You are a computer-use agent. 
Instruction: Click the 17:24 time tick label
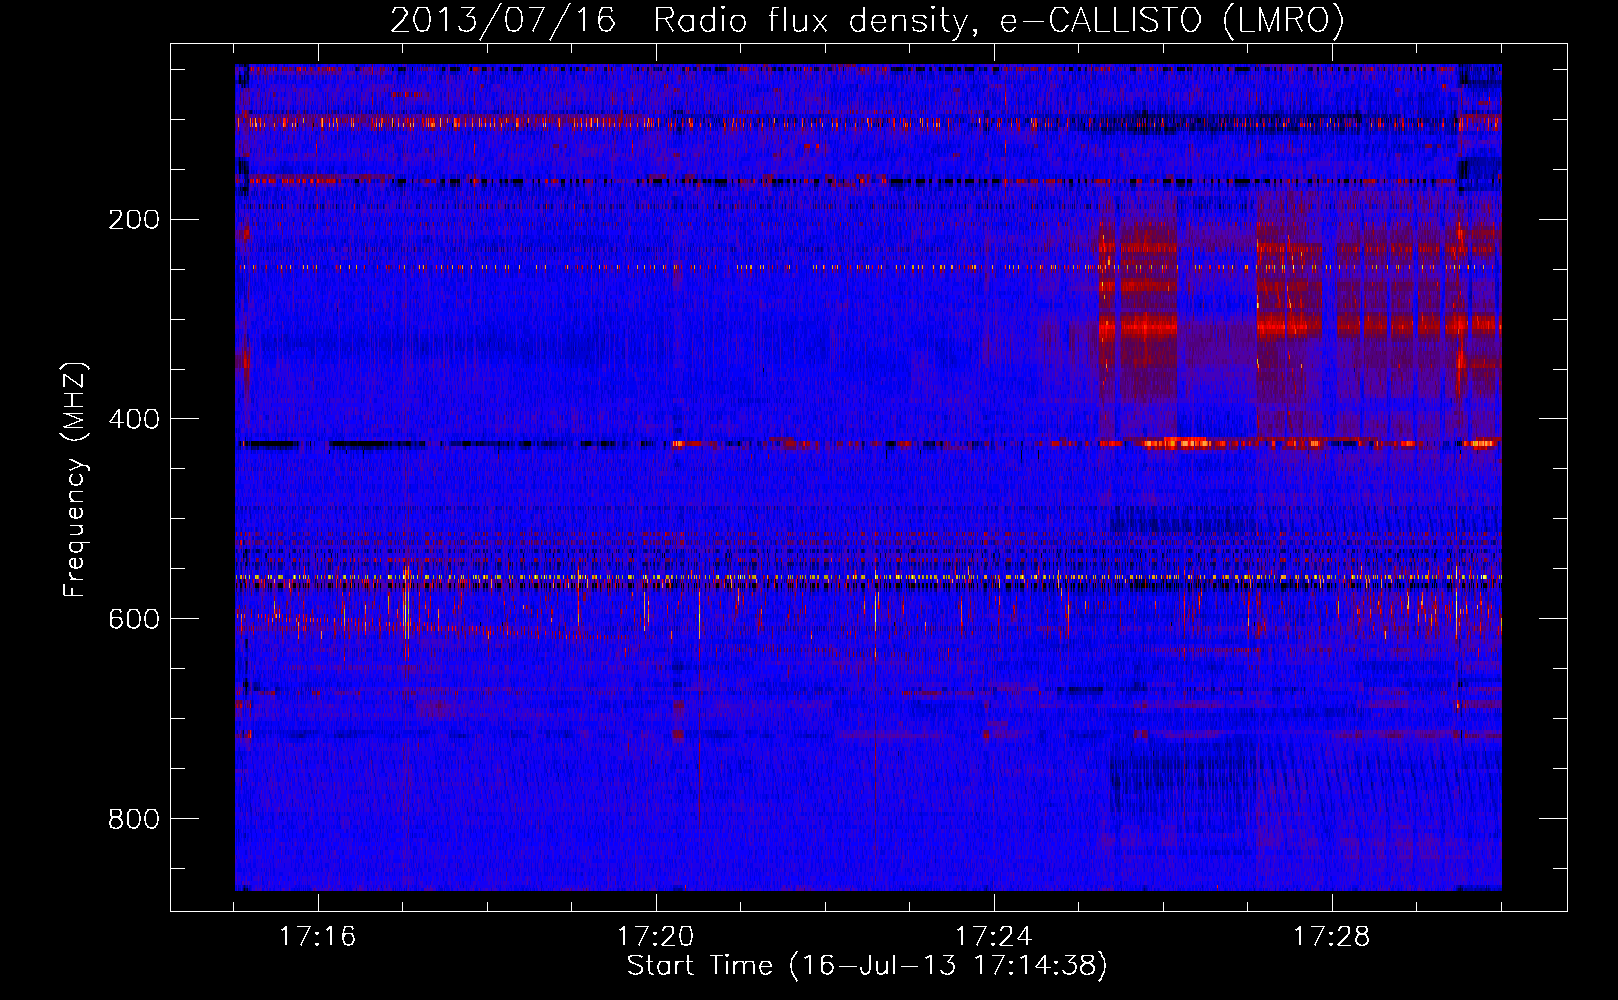coord(993,937)
